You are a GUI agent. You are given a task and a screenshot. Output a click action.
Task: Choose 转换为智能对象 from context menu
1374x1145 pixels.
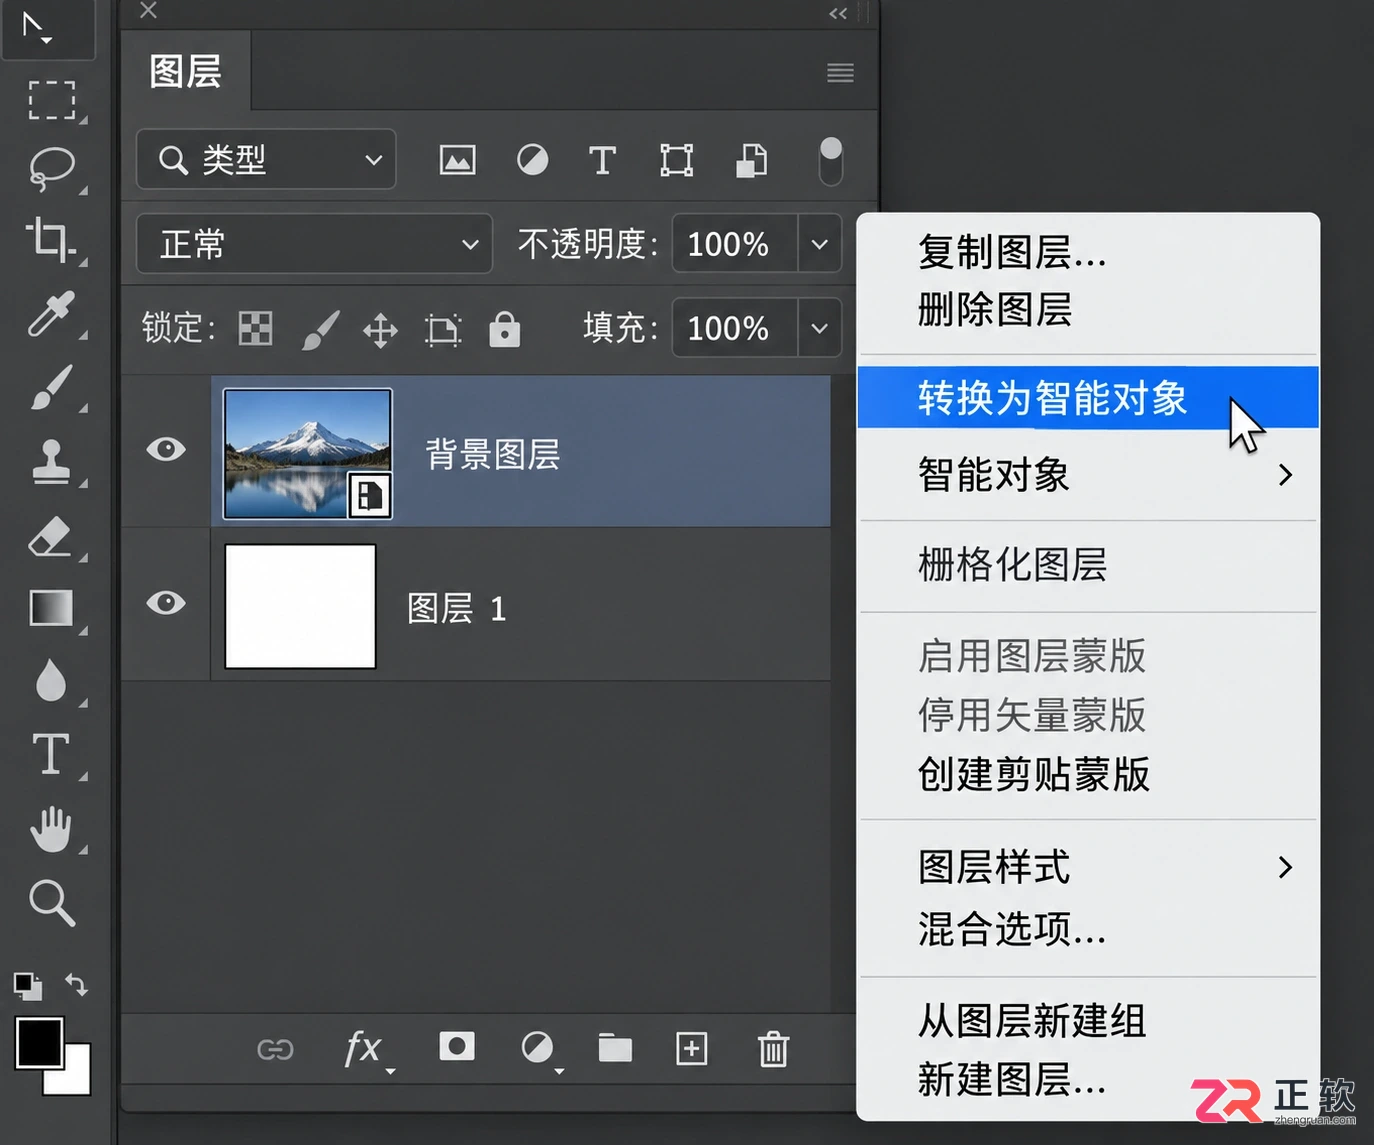pyautogui.click(x=1088, y=397)
